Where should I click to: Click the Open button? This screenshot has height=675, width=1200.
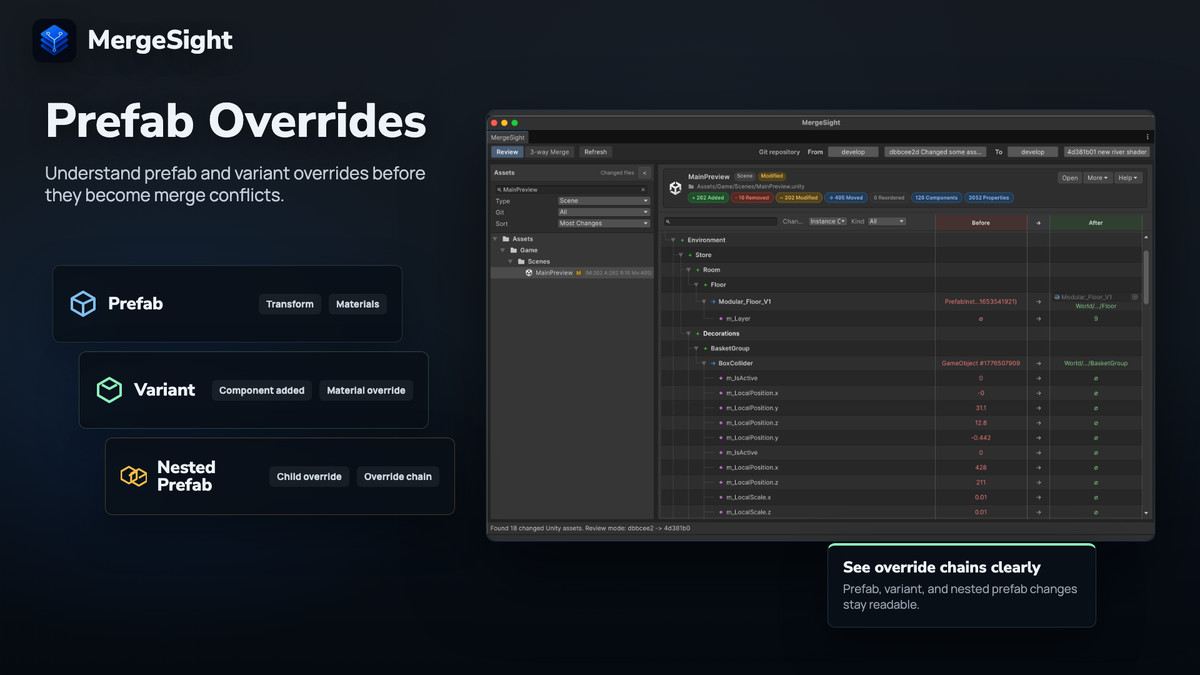tap(1070, 178)
